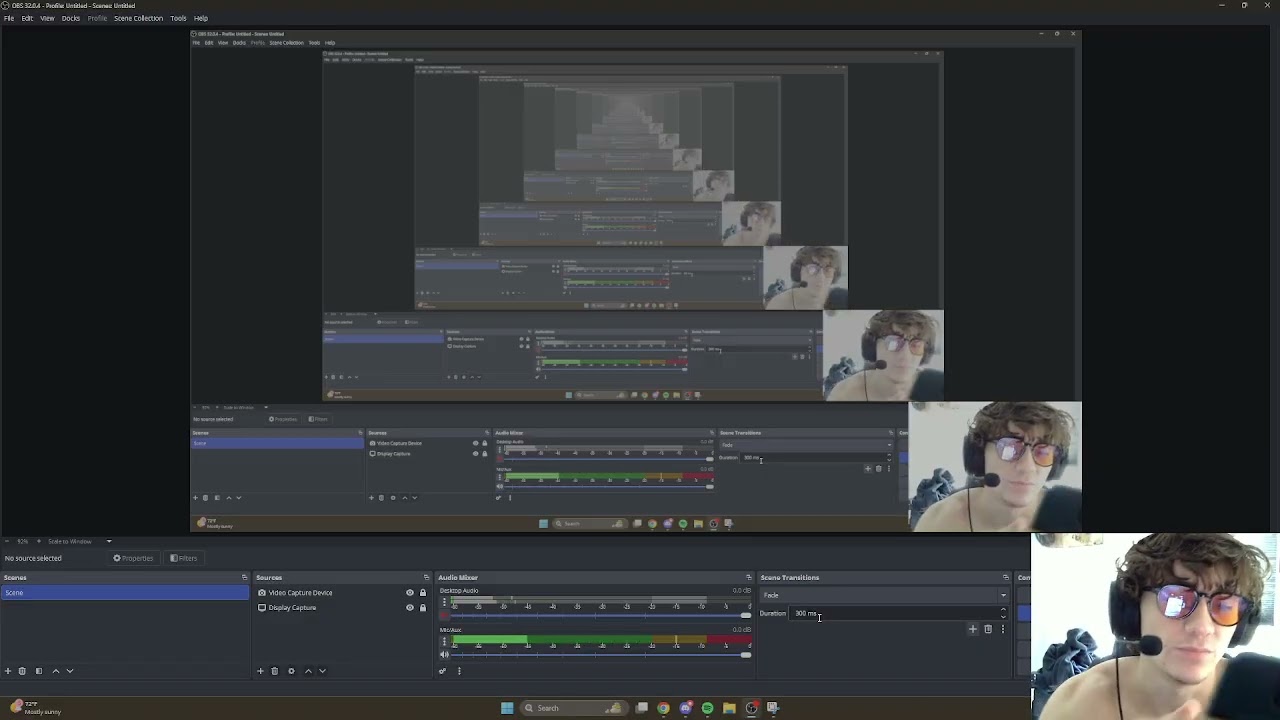Toggle visibility of Video Capture Device
Image resolution: width=1280 pixels, height=720 pixels.
(x=409, y=593)
